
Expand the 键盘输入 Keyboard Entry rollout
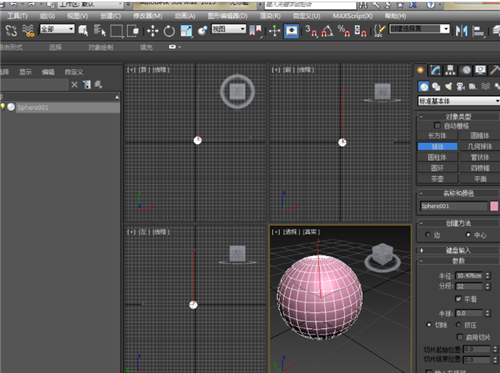458,250
